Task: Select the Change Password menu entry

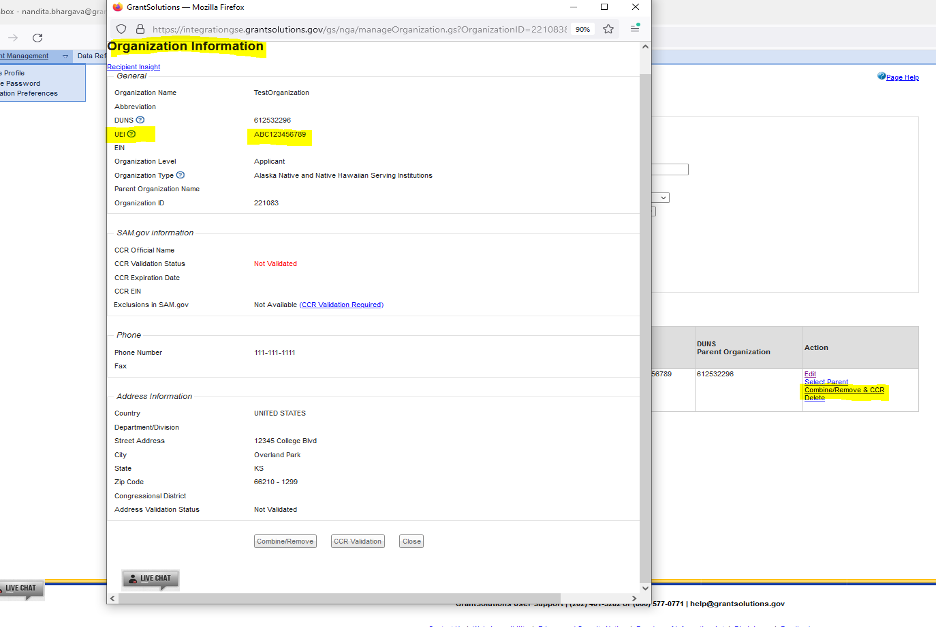Action: click(x=22, y=83)
